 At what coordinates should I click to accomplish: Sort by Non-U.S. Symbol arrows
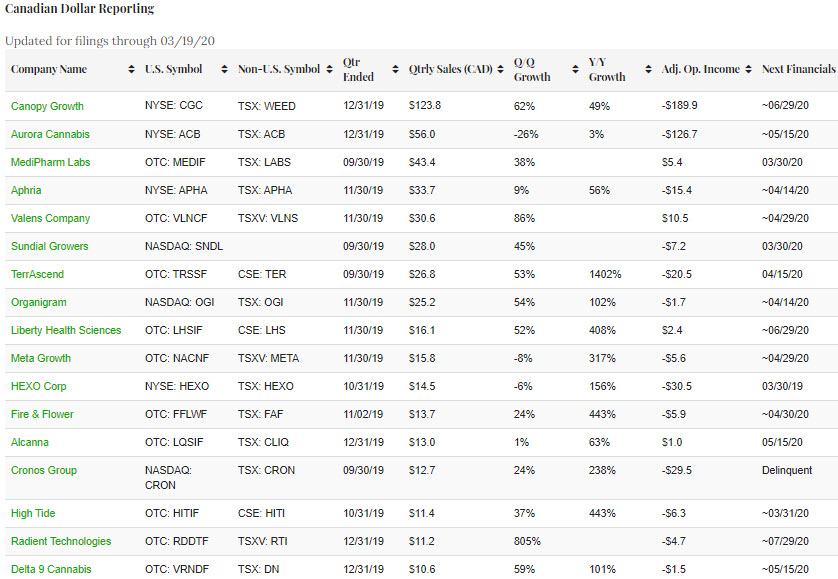pos(329,70)
